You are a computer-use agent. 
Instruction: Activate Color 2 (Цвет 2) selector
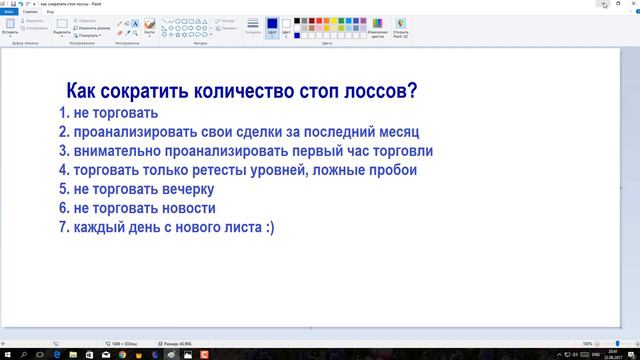[x=286, y=28]
